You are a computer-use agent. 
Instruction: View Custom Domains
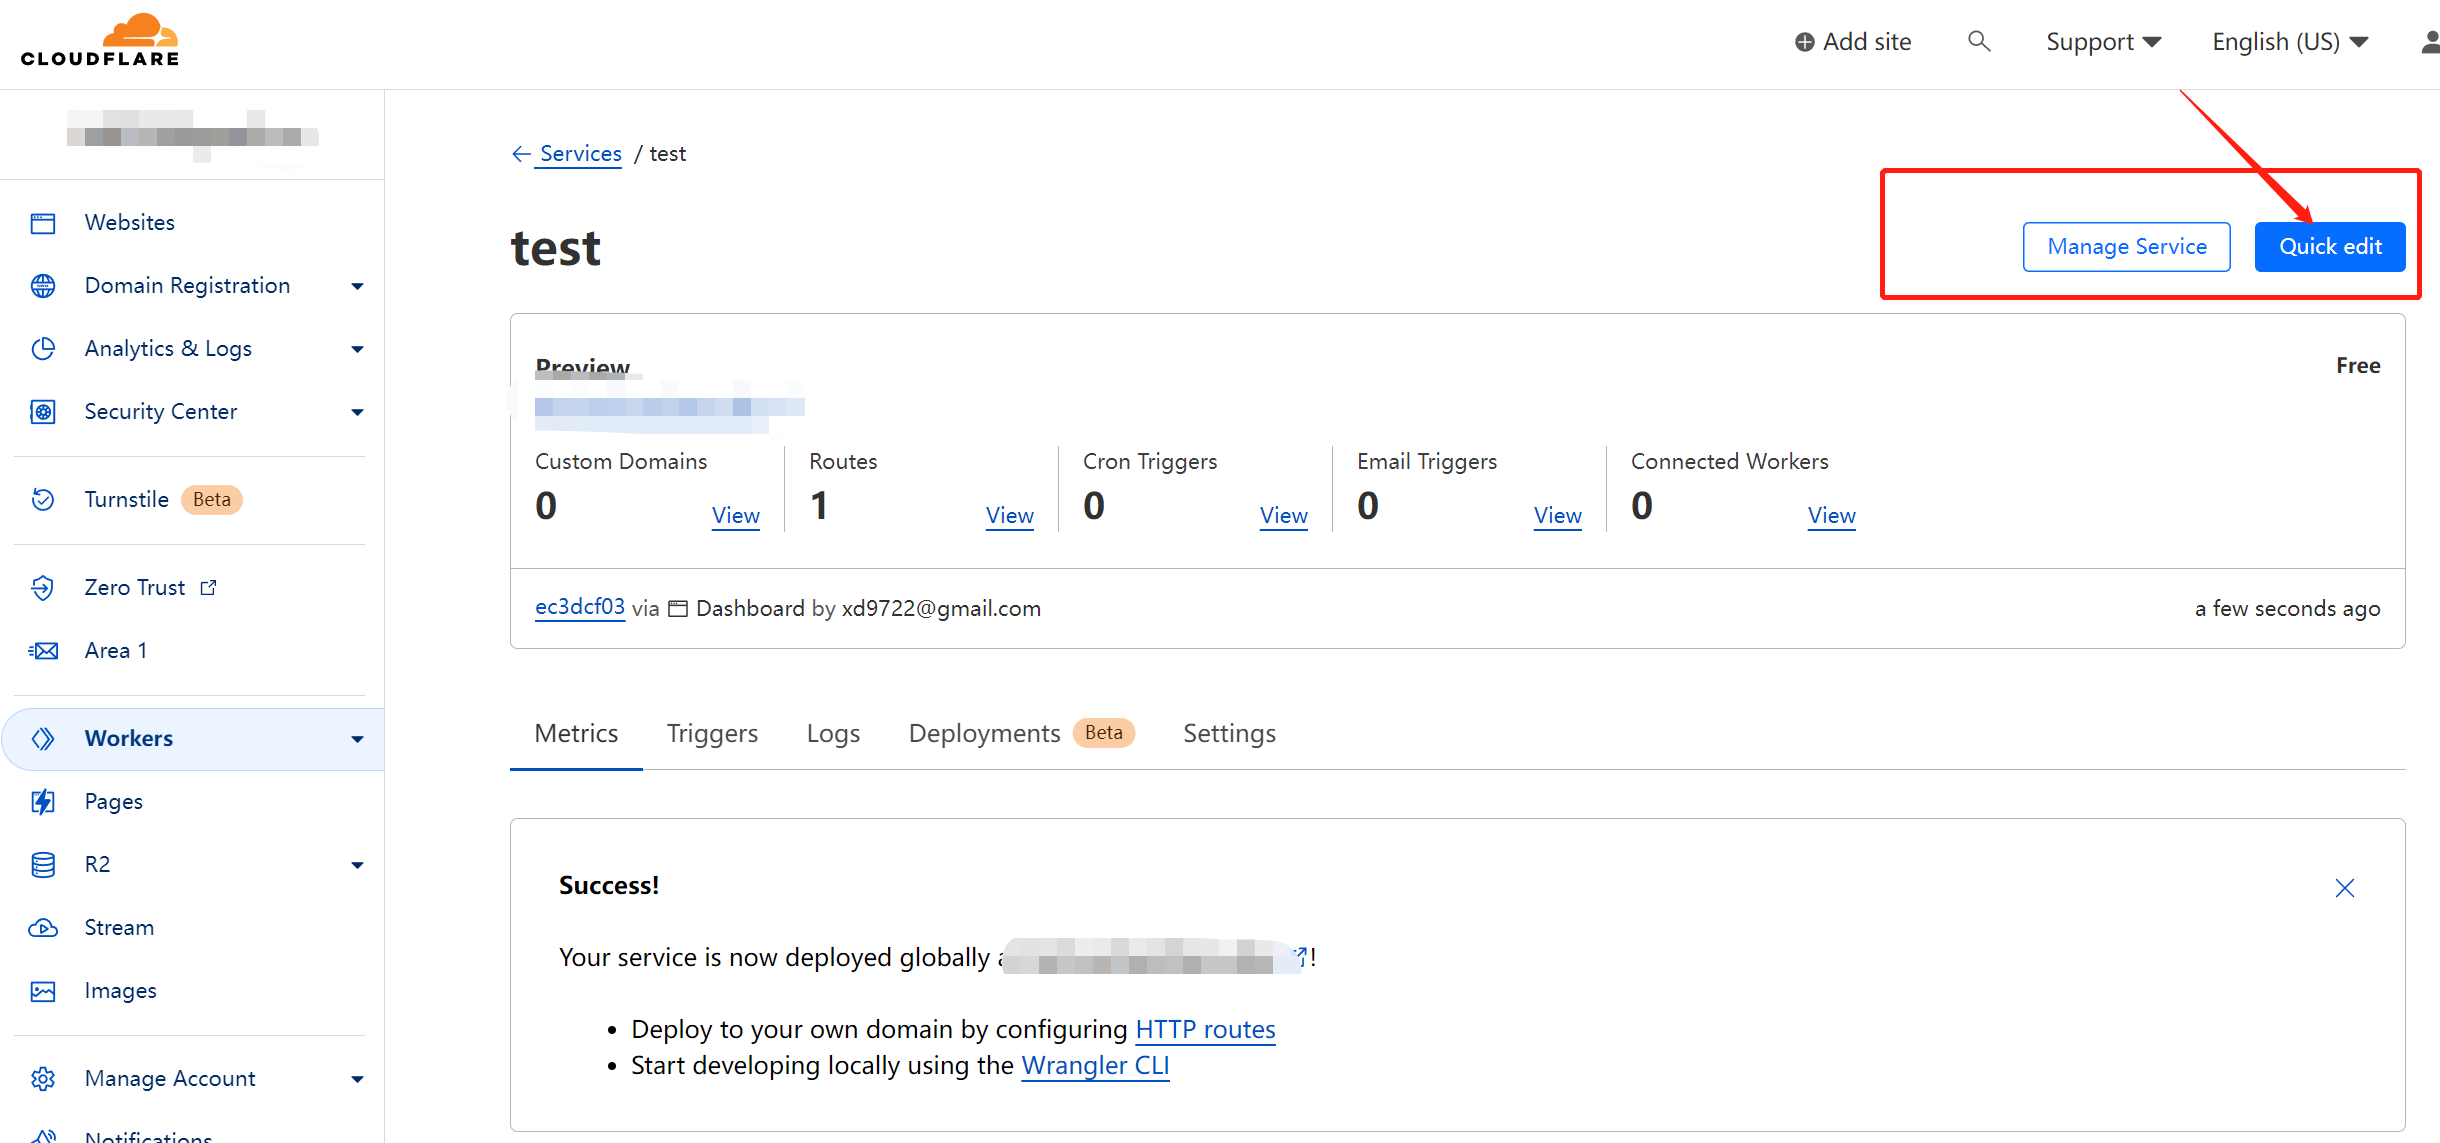735,516
